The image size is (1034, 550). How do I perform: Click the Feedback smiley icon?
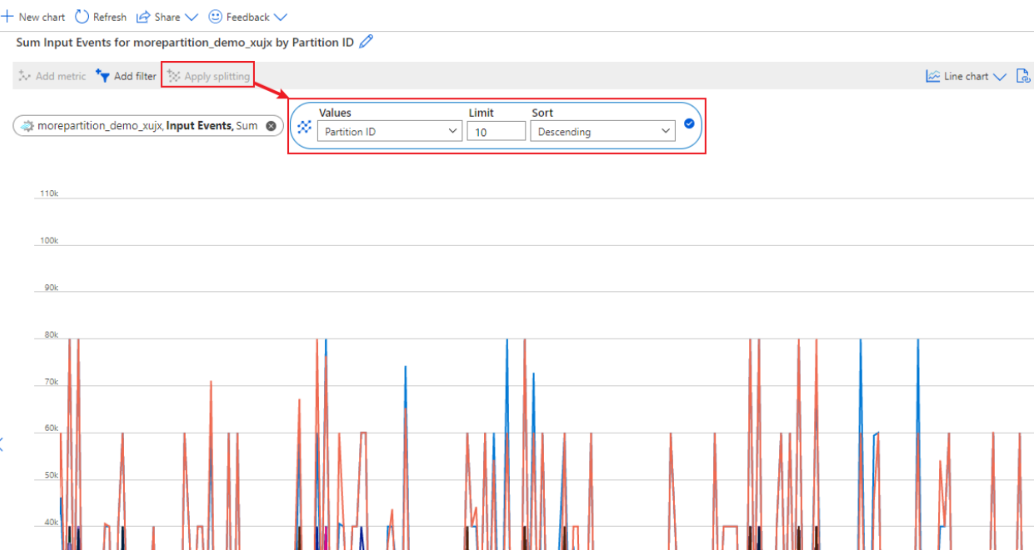(215, 16)
